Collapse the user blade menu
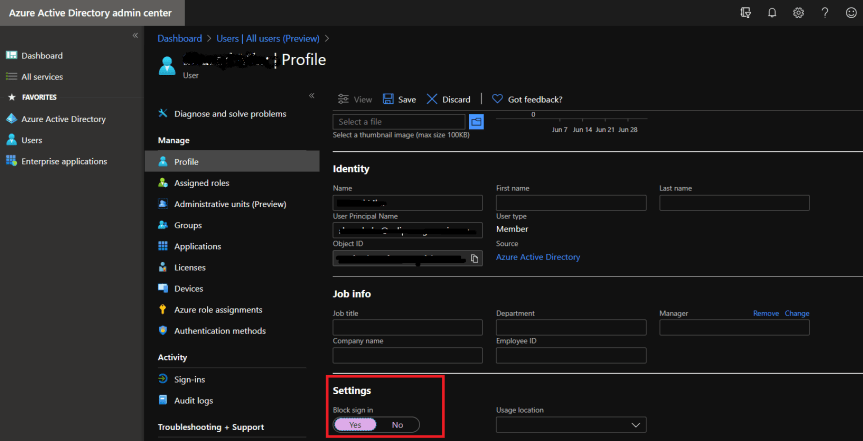 pyautogui.click(x=311, y=95)
